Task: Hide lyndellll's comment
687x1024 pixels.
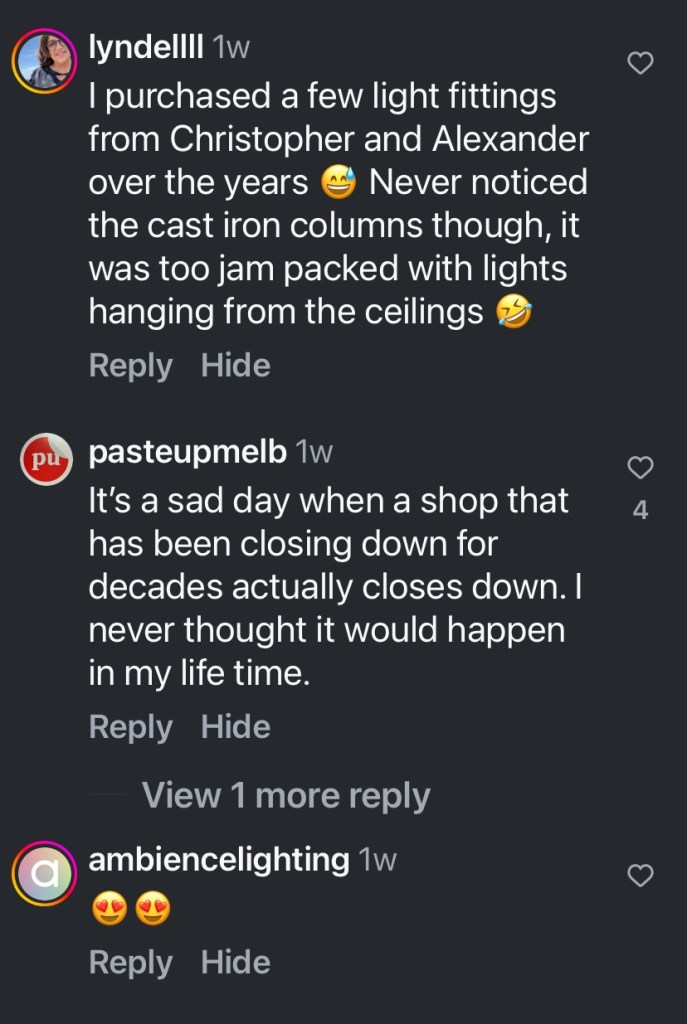Action: pyautogui.click(x=235, y=366)
